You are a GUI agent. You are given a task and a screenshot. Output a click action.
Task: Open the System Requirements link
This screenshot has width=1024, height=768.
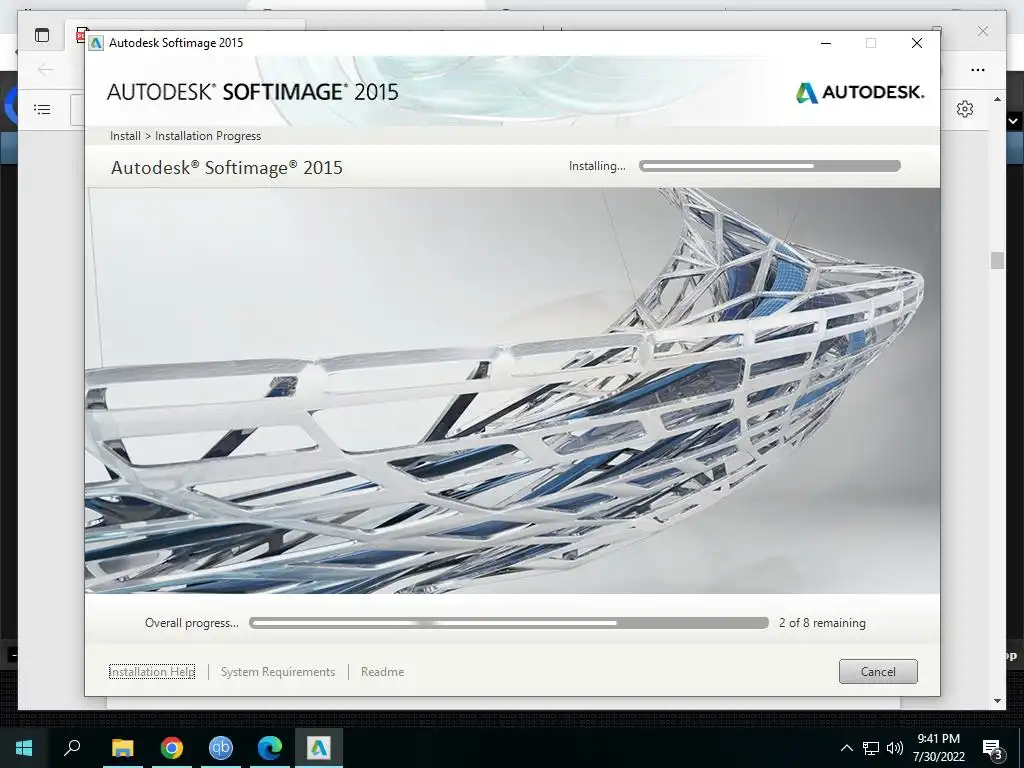(278, 671)
